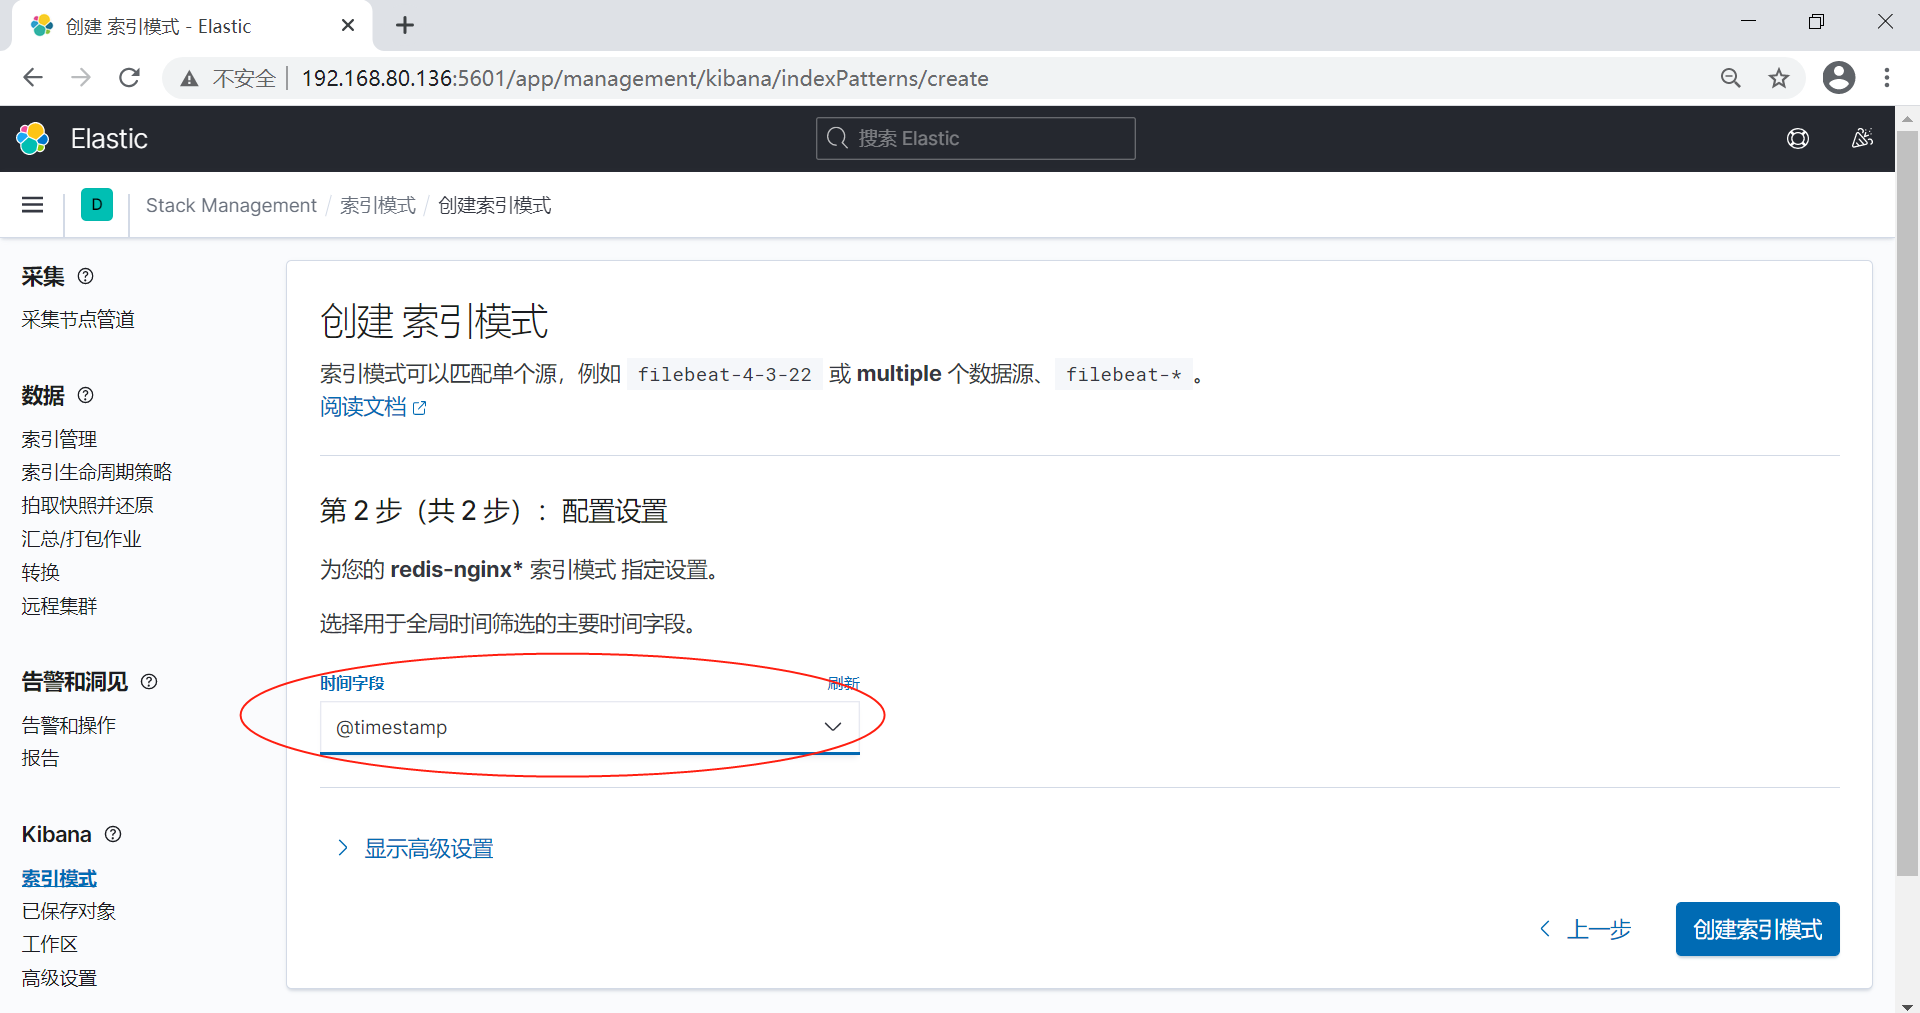The height and width of the screenshot is (1013, 1920).
Task: Click the help icon beside Kibana
Action: point(113,834)
